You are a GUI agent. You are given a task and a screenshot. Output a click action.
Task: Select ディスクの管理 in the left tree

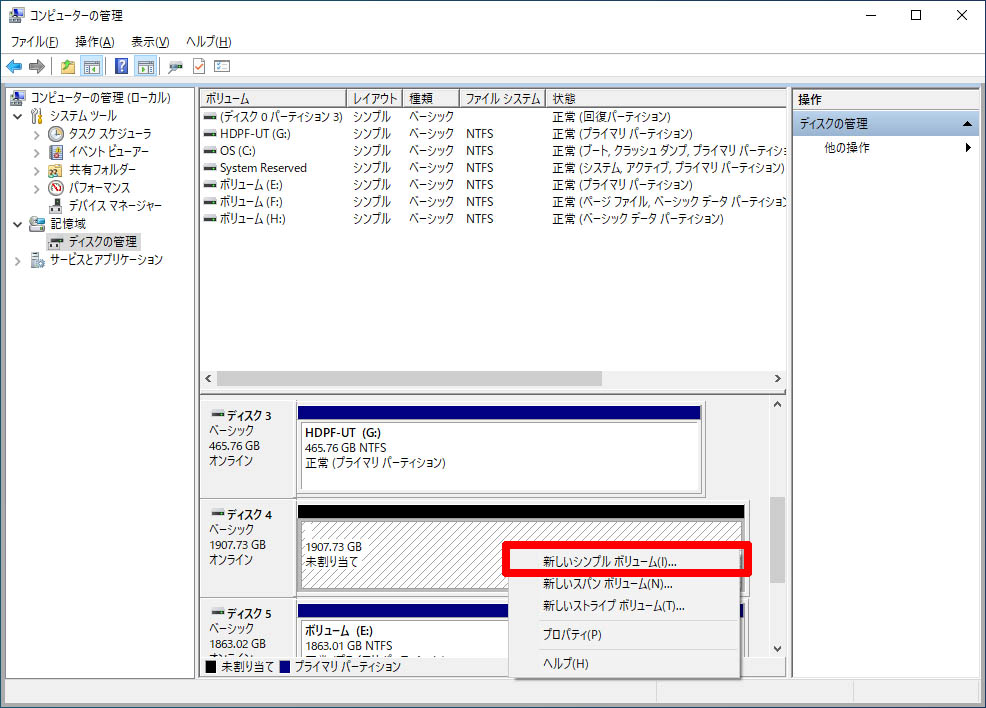coord(102,241)
